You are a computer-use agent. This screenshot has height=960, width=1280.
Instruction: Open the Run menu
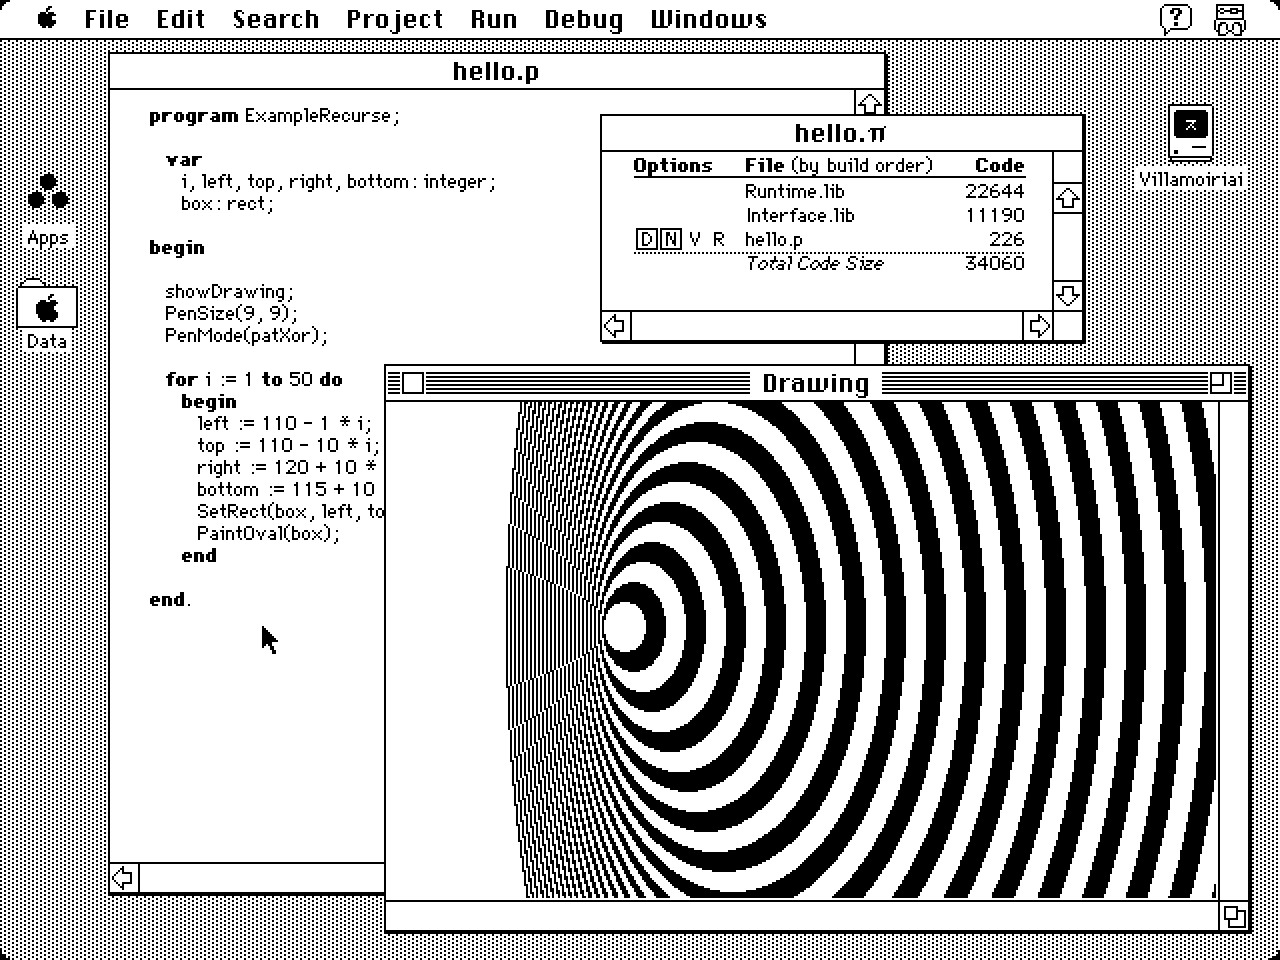494,19
